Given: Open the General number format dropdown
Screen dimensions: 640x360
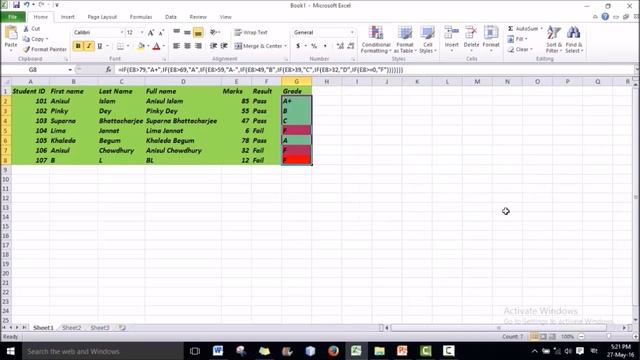Looking at the screenshot, I should 352,32.
